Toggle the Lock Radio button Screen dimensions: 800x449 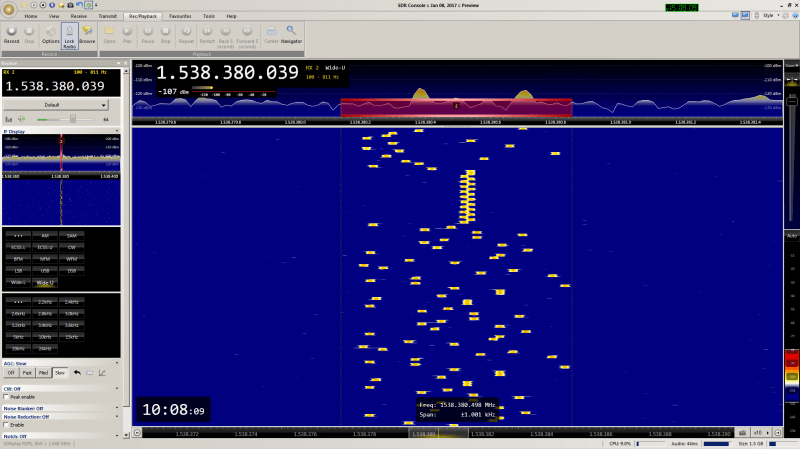(x=69, y=36)
